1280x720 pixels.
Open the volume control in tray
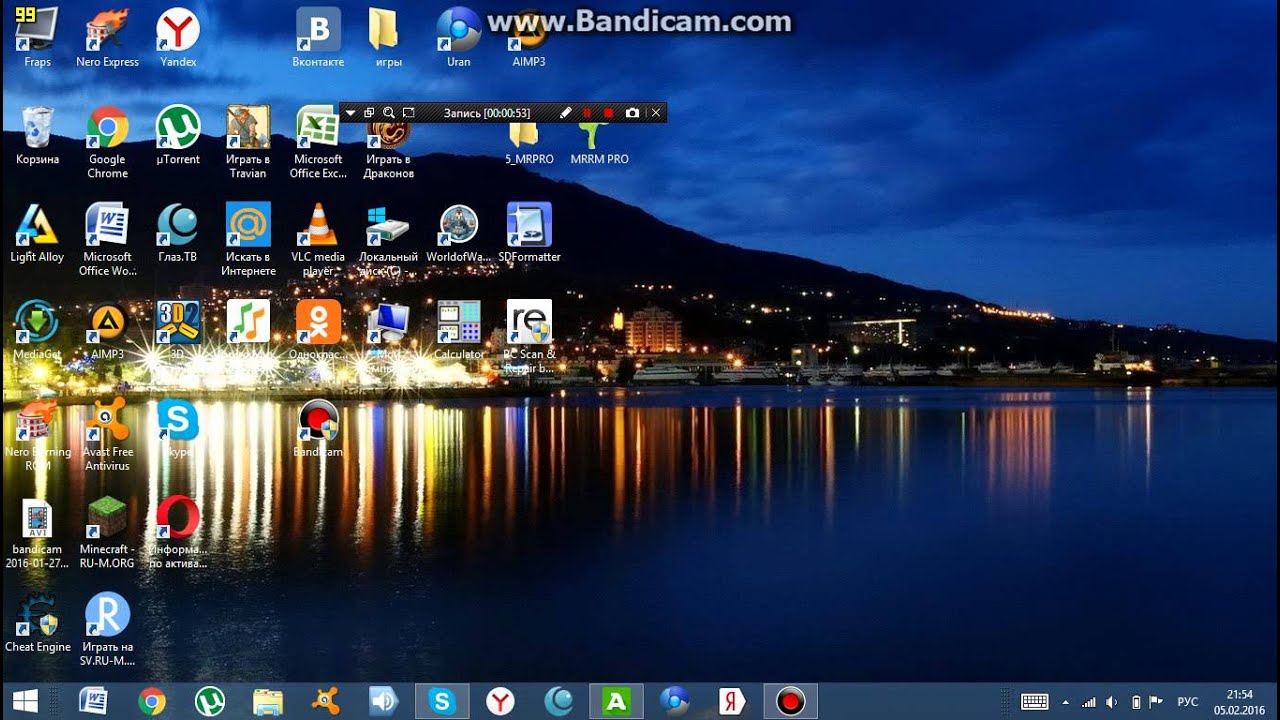(1112, 702)
